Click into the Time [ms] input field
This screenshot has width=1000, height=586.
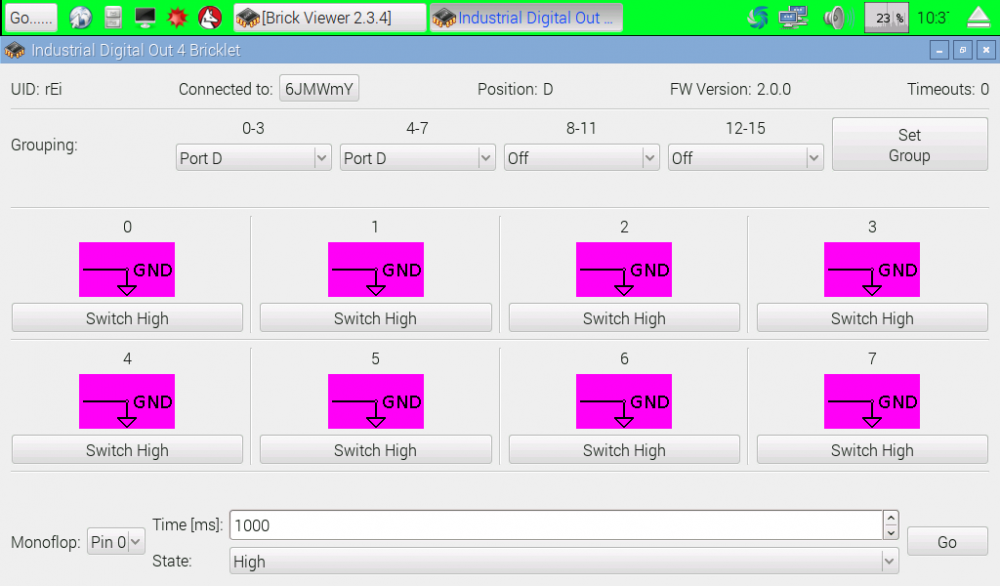pos(555,525)
